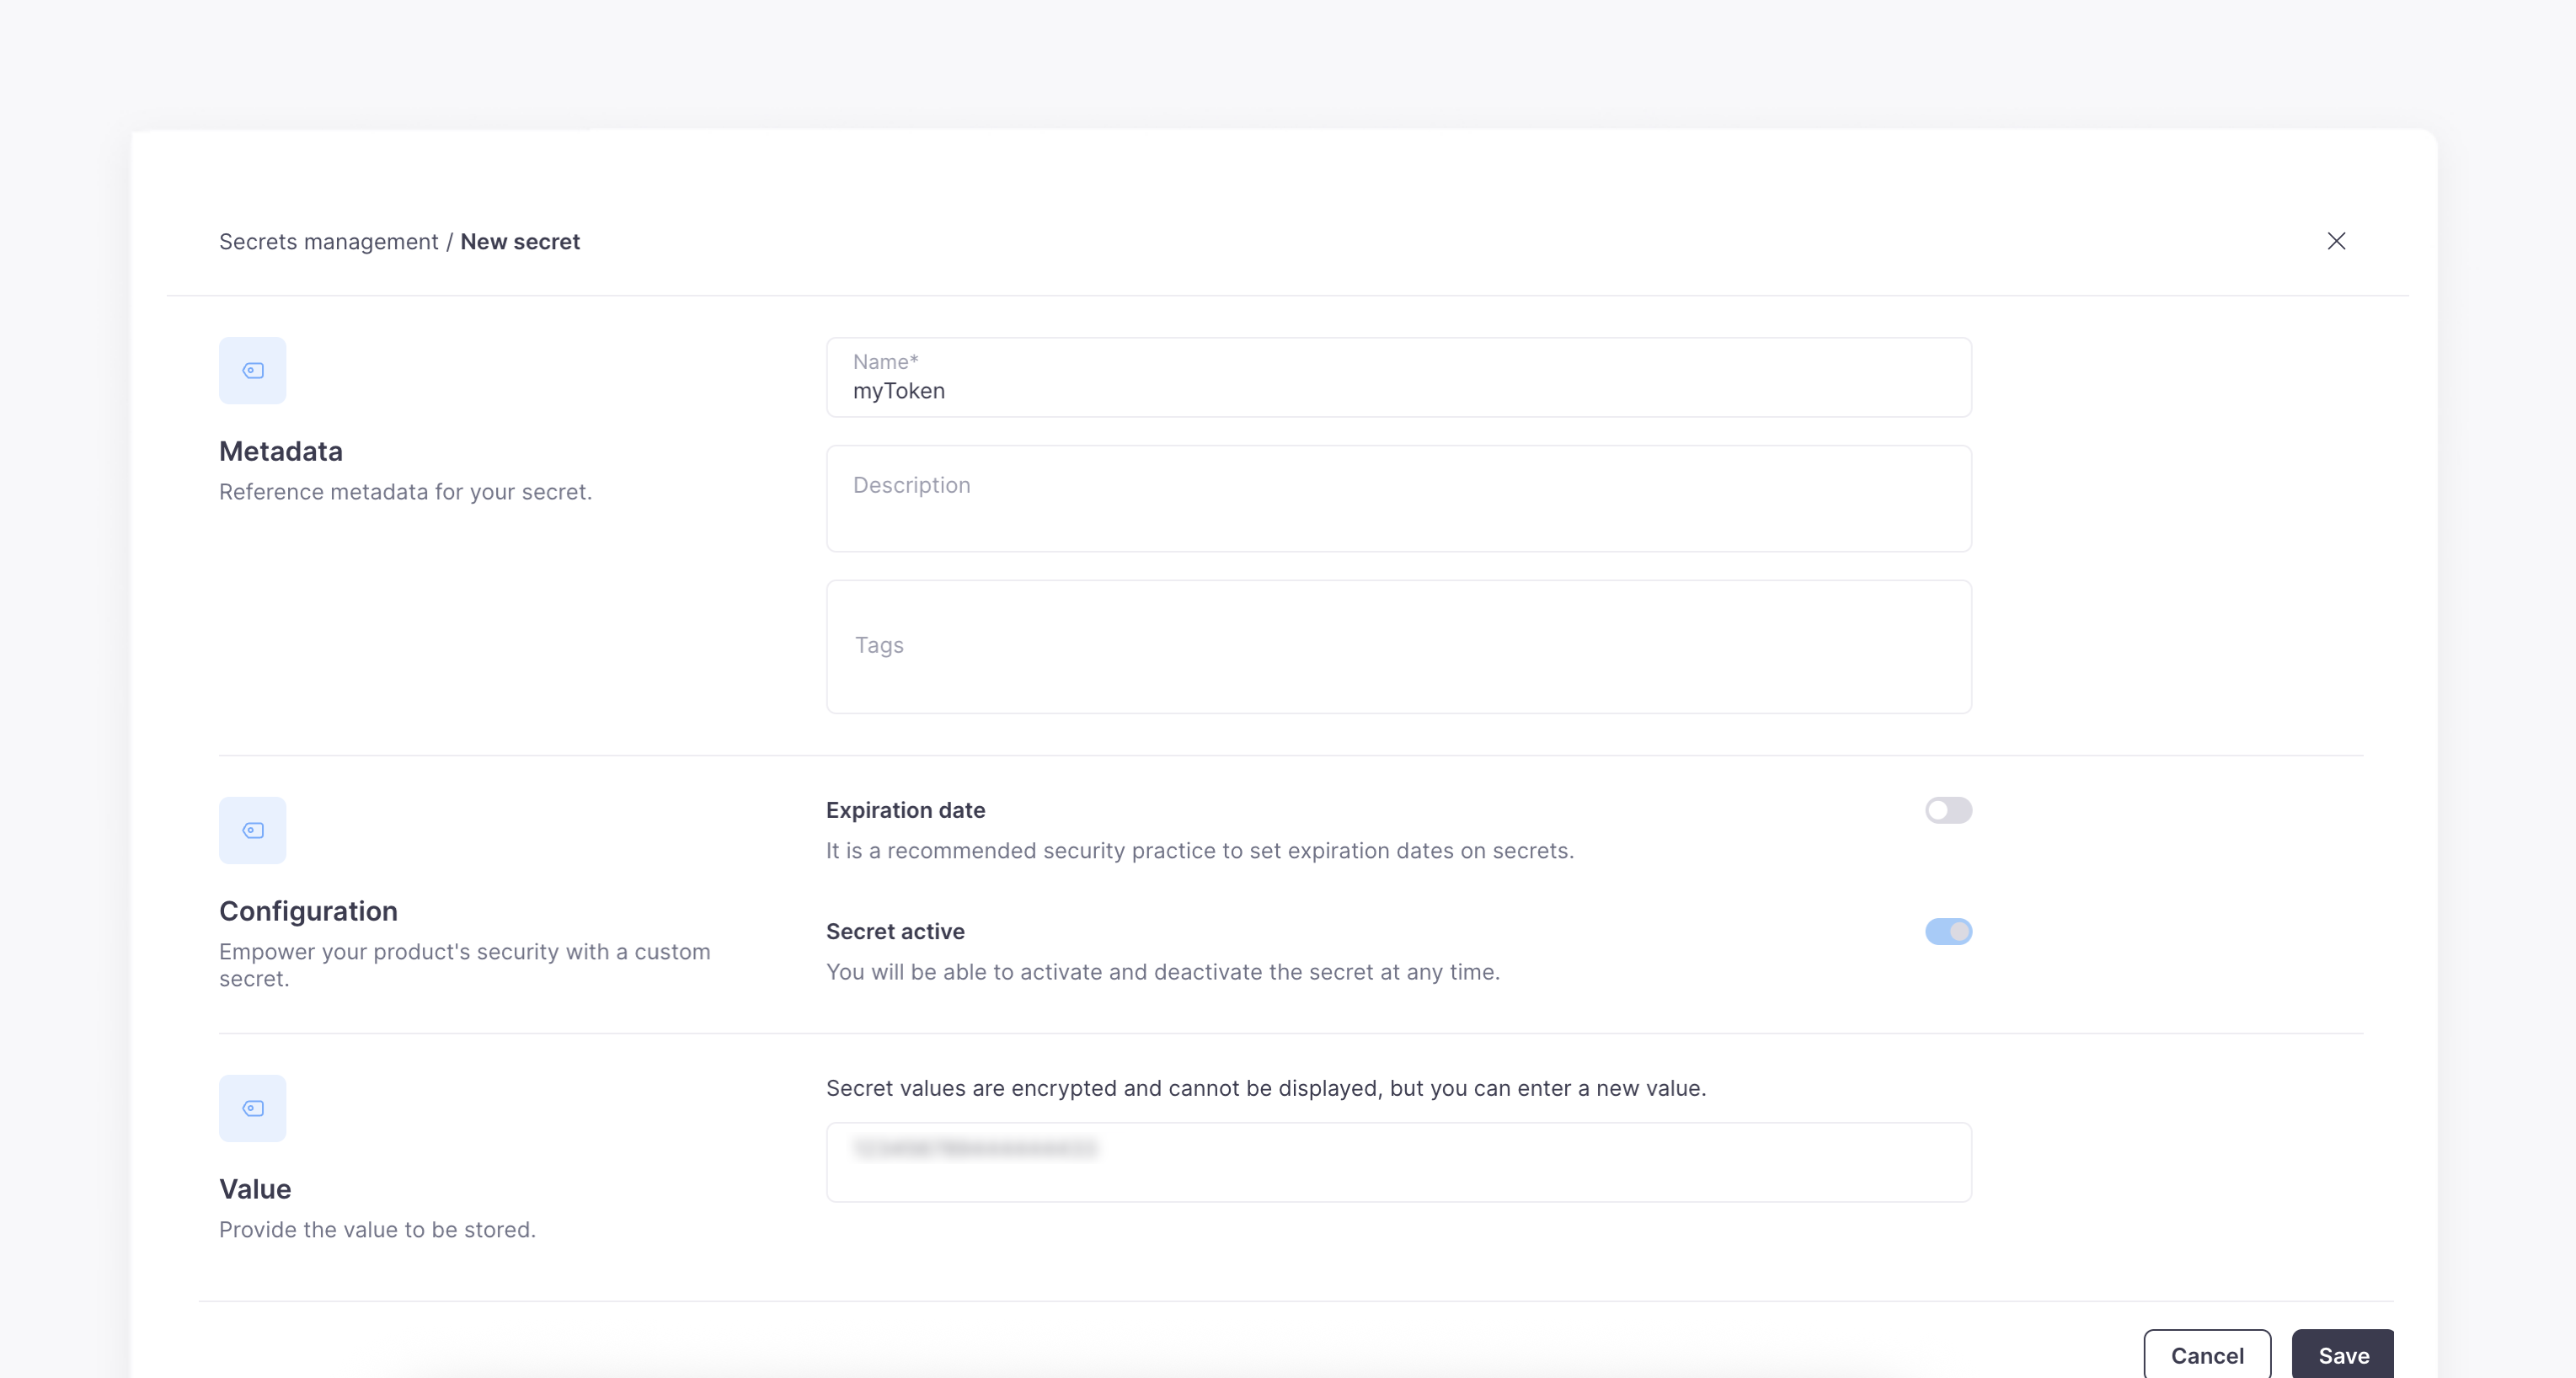Click the Name input field
The image size is (2576, 1378).
1398,390
